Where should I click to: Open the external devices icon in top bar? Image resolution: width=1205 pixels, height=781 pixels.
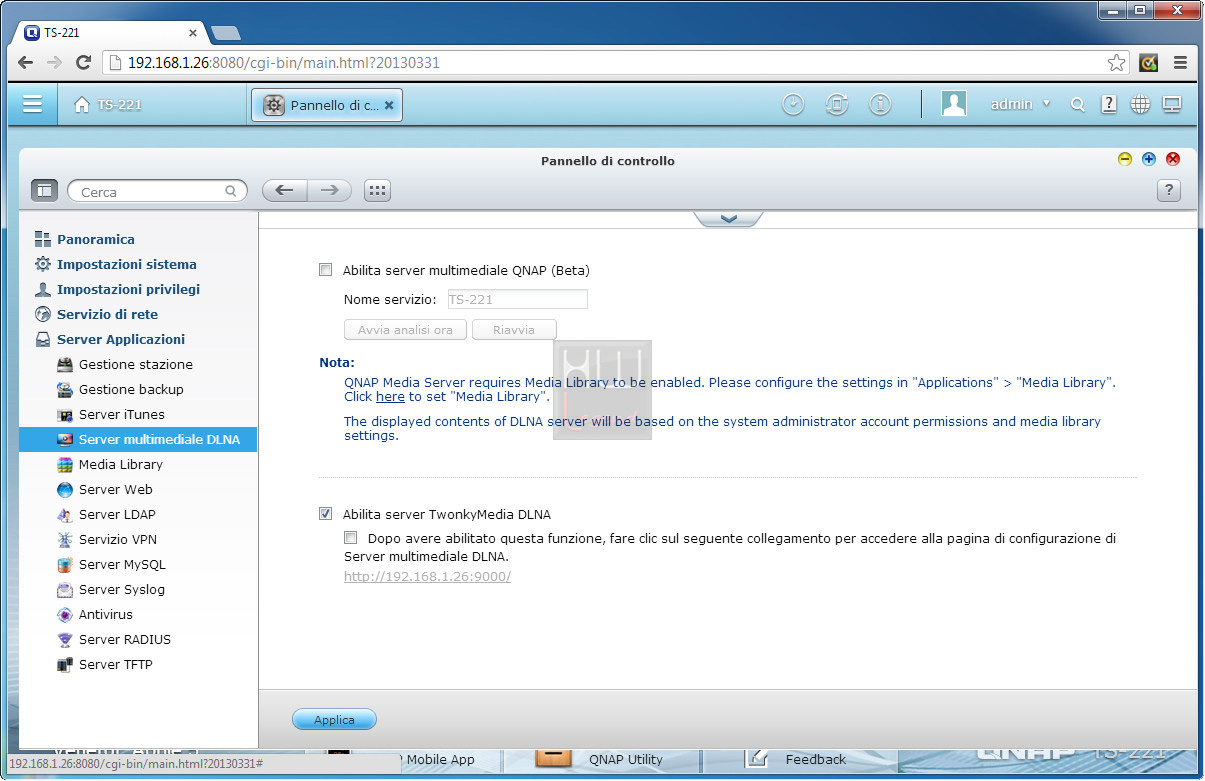coord(837,104)
